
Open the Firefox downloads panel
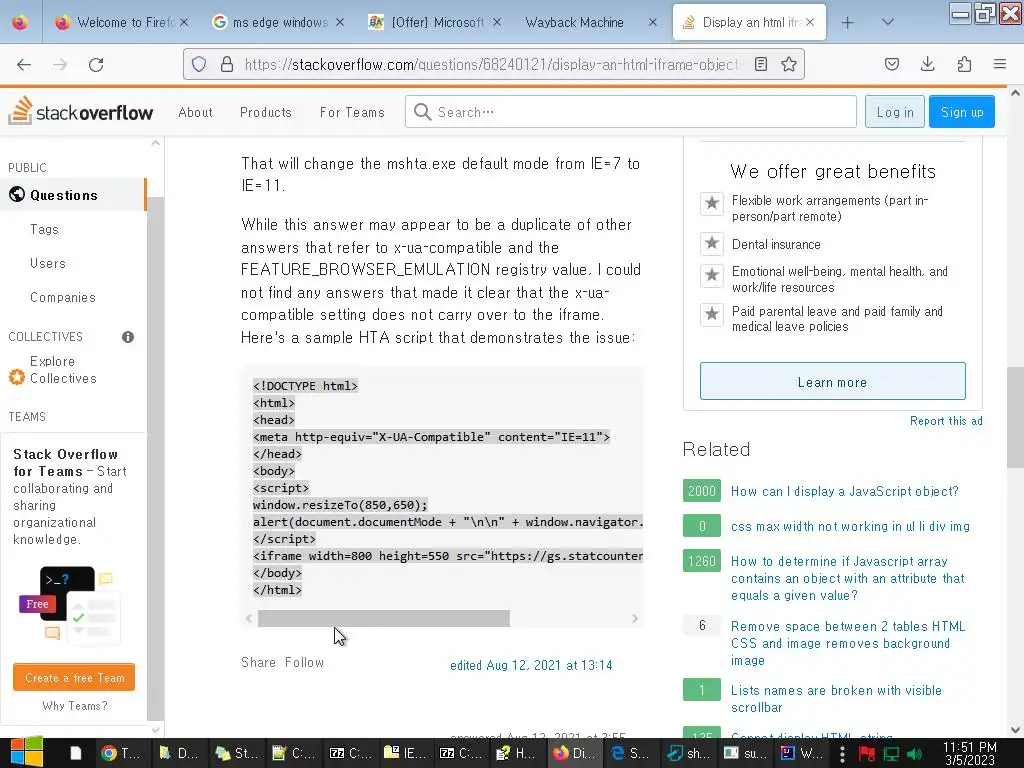(x=927, y=64)
